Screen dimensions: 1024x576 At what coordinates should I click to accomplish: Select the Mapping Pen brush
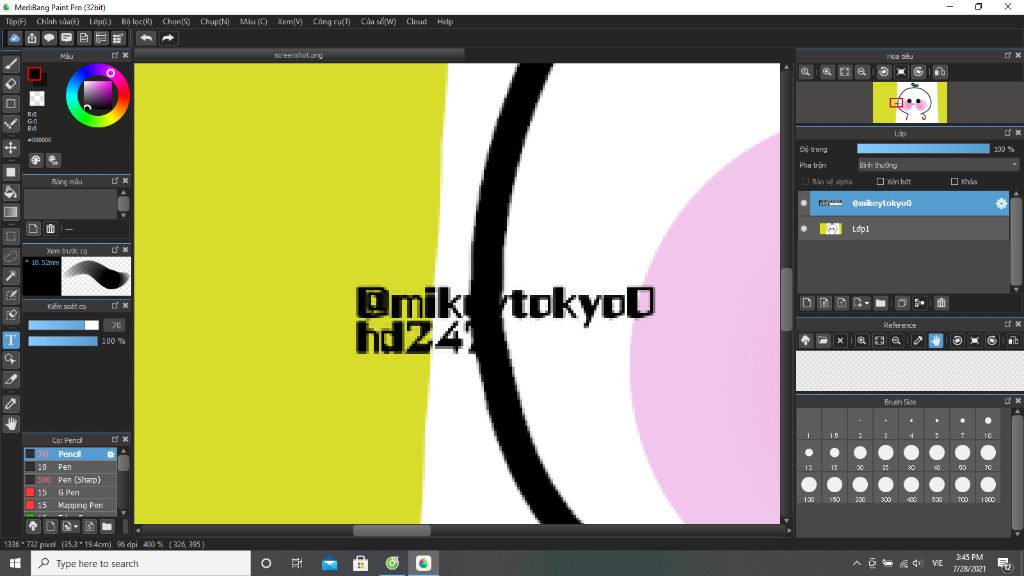(71, 505)
